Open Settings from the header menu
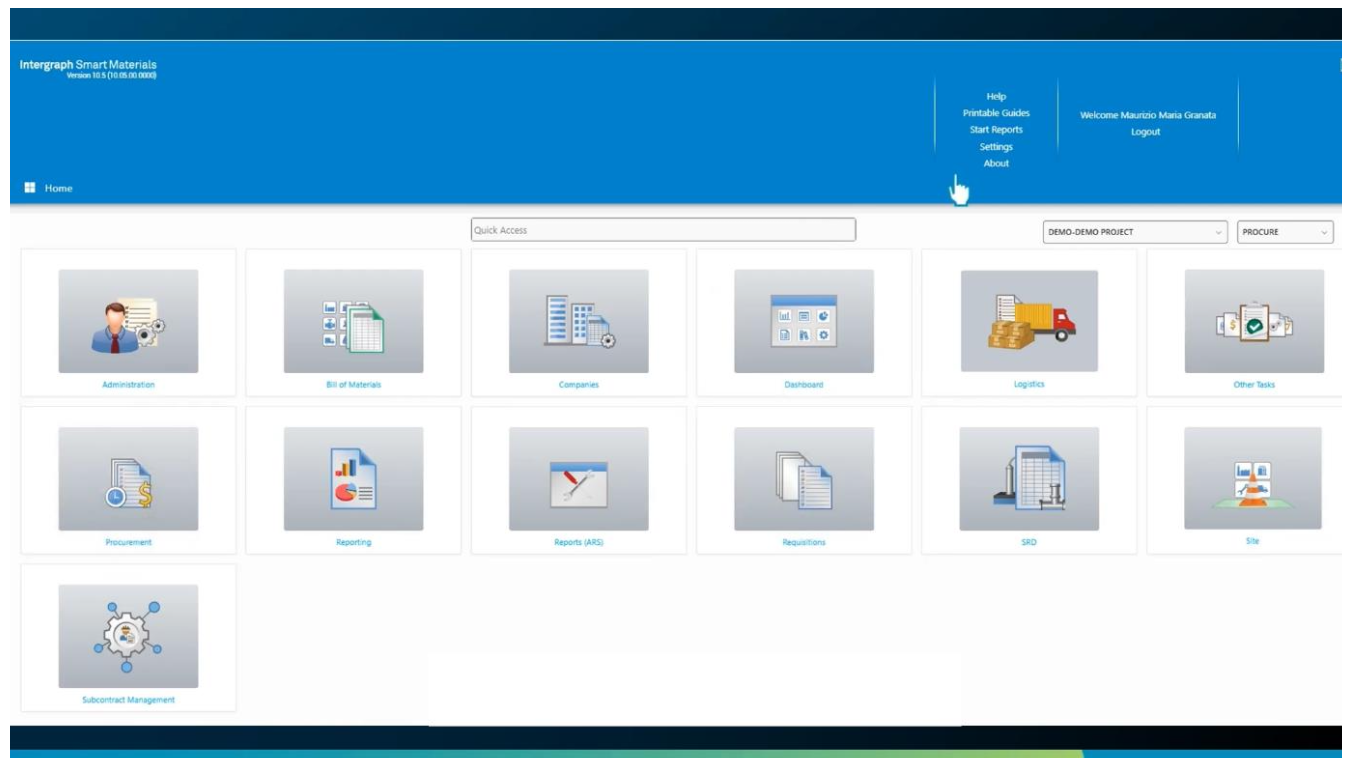 (996, 147)
